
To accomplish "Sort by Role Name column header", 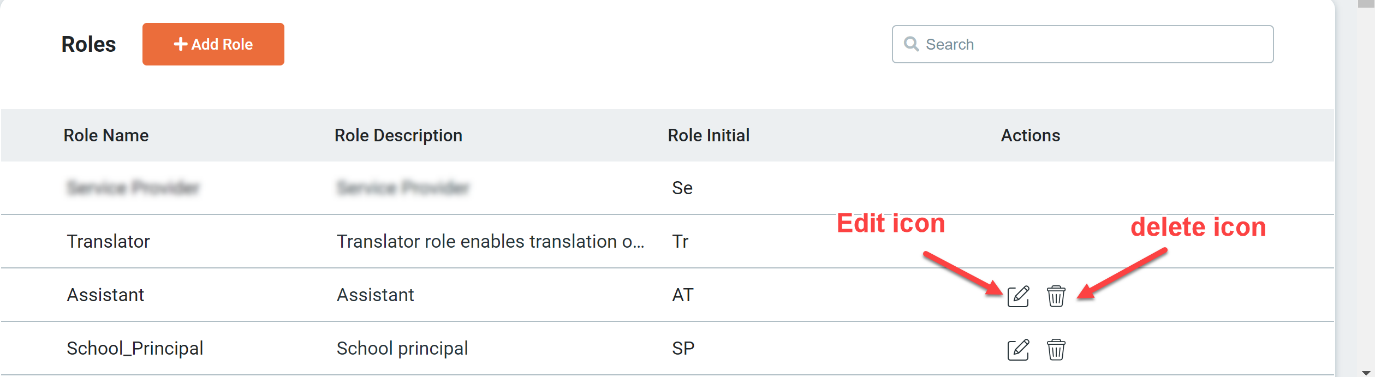I will click(106, 135).
